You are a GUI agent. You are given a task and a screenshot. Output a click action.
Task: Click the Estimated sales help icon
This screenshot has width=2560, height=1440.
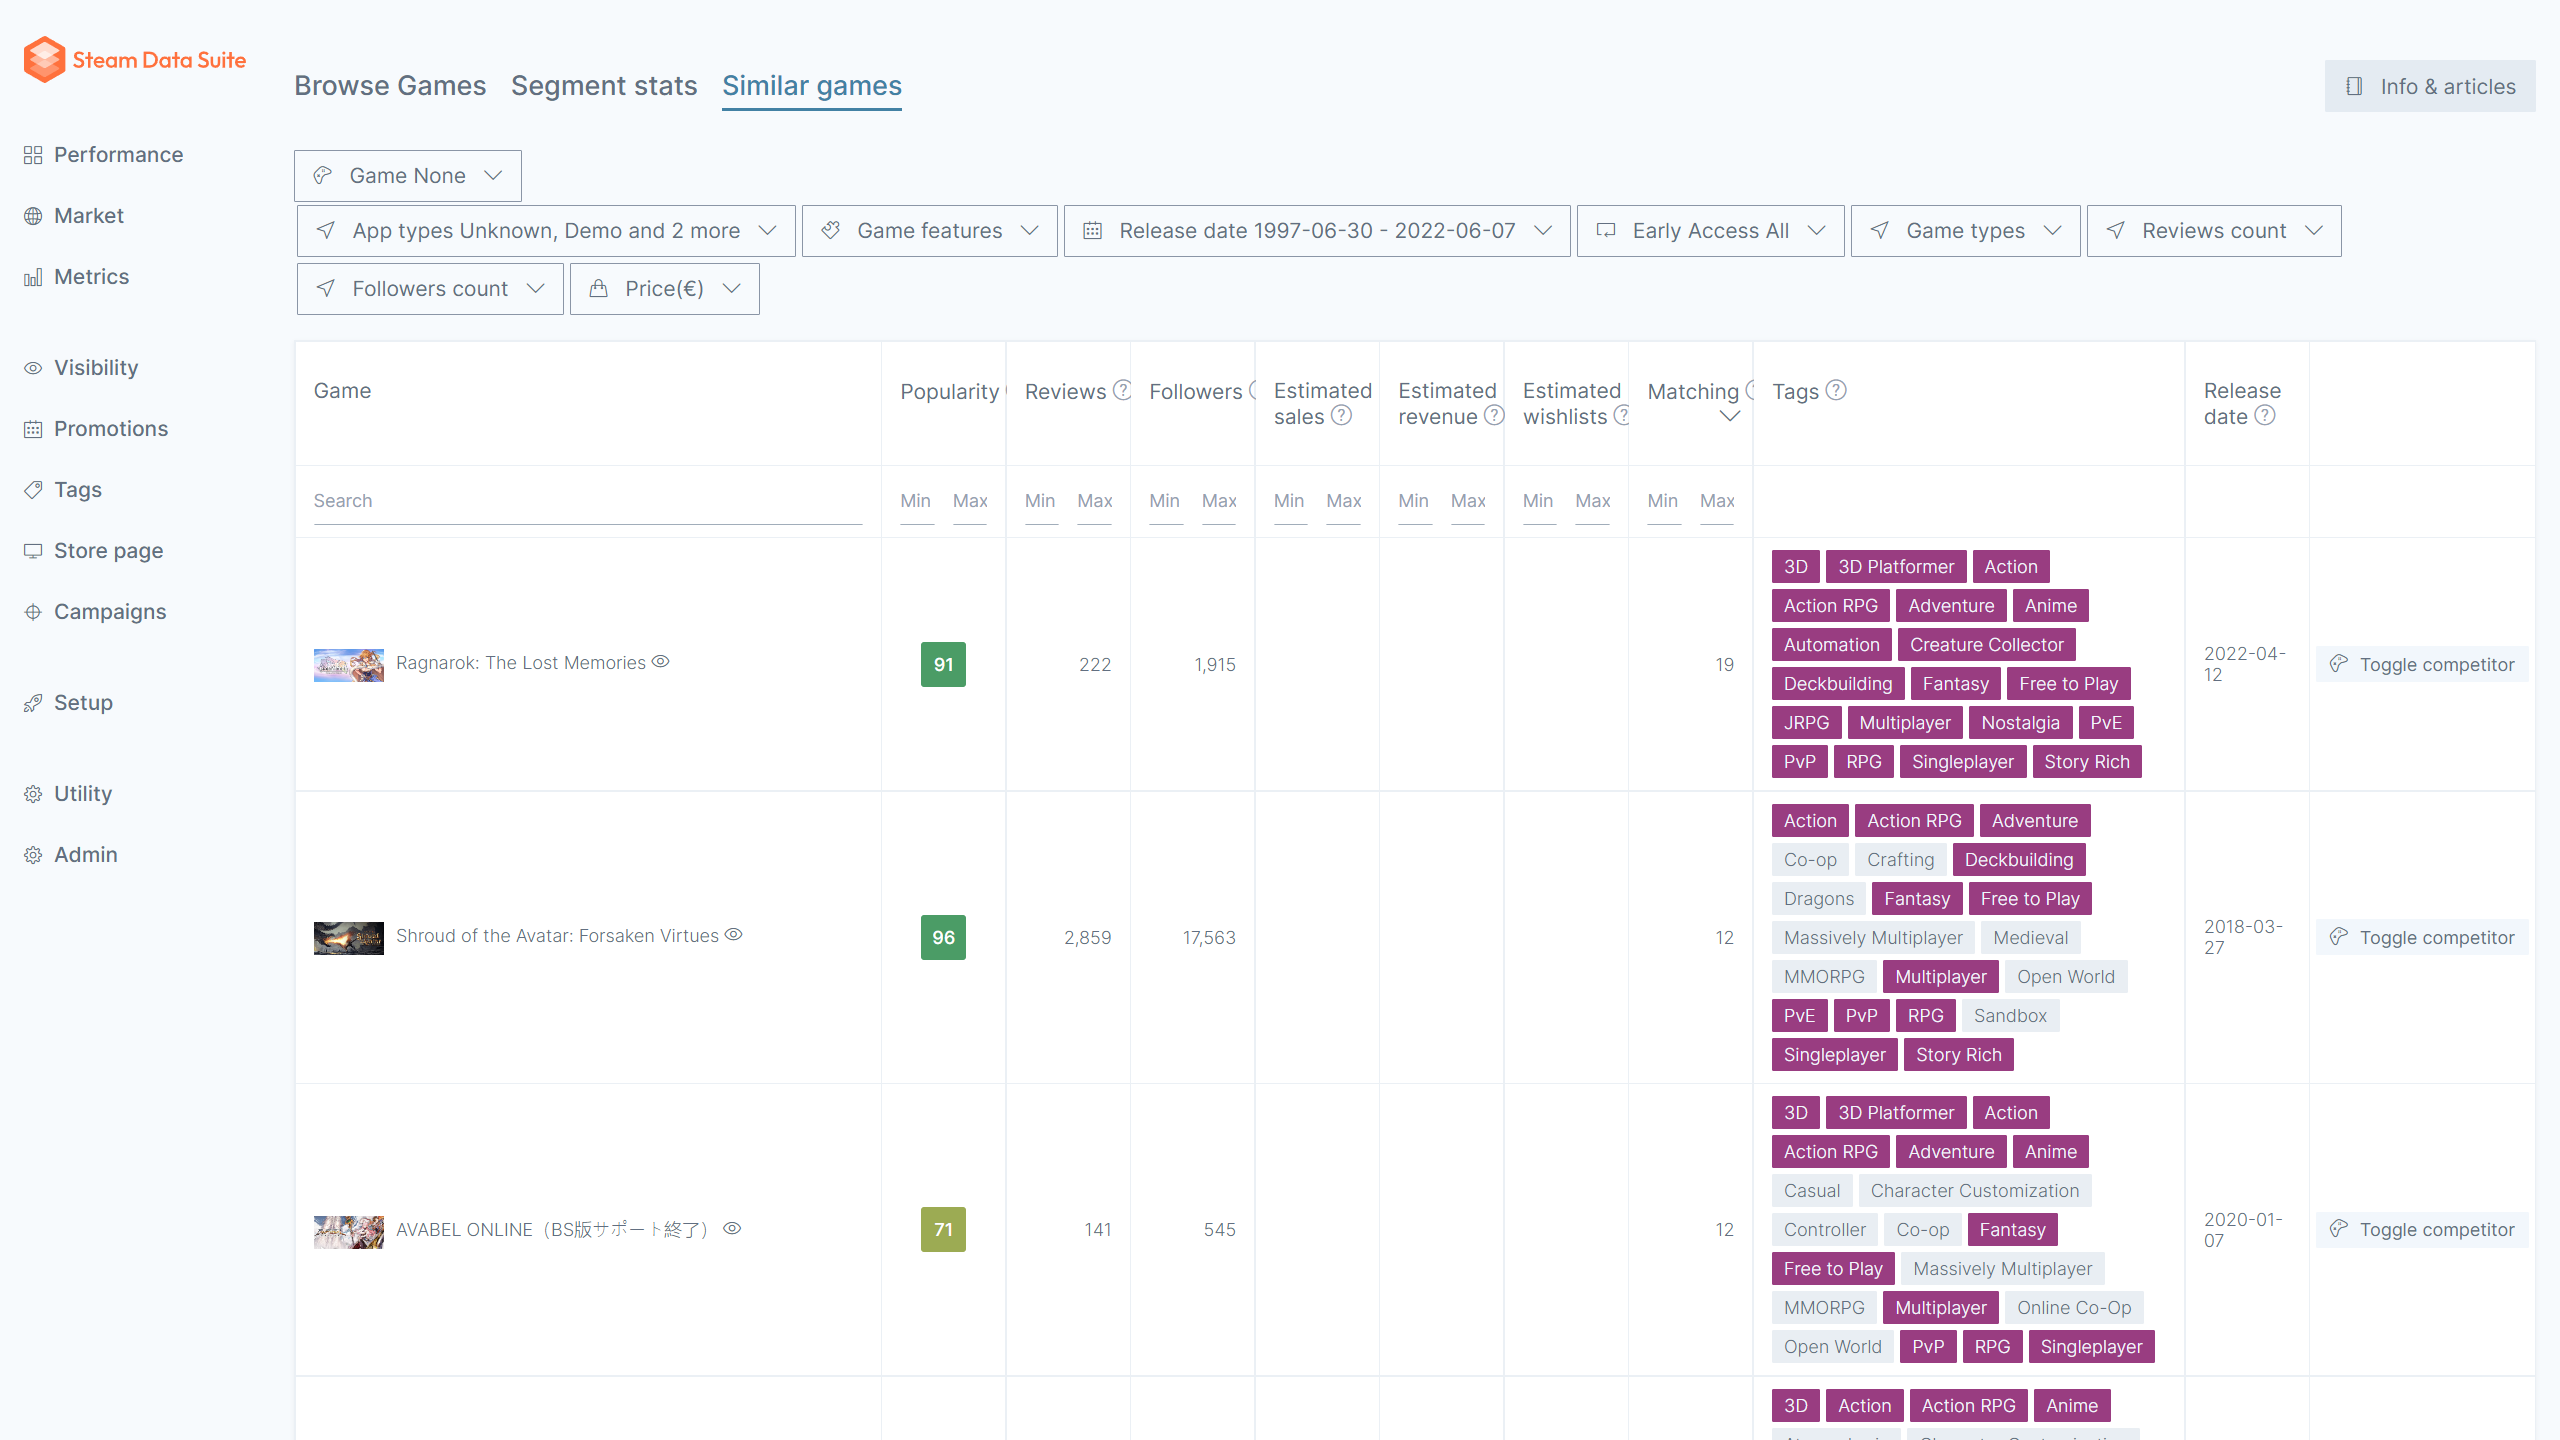tap(1342, 415)
